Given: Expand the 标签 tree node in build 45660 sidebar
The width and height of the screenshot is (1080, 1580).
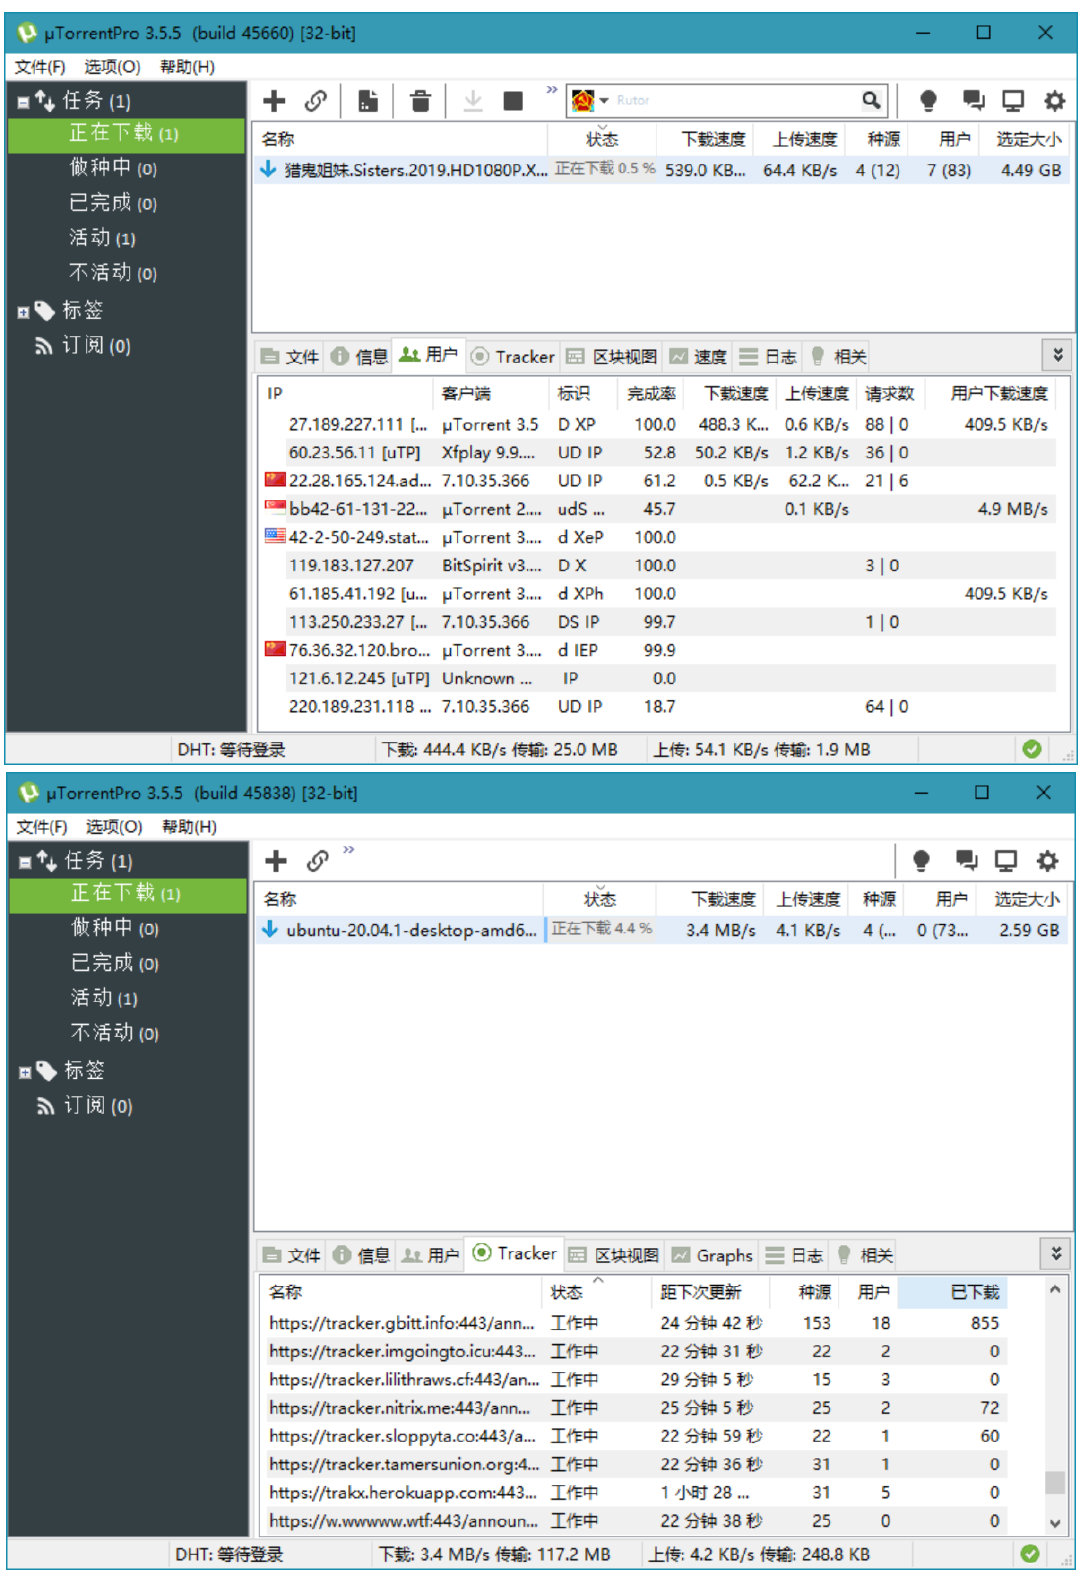Looking at the screenshot, I should (x=23, y=313).
